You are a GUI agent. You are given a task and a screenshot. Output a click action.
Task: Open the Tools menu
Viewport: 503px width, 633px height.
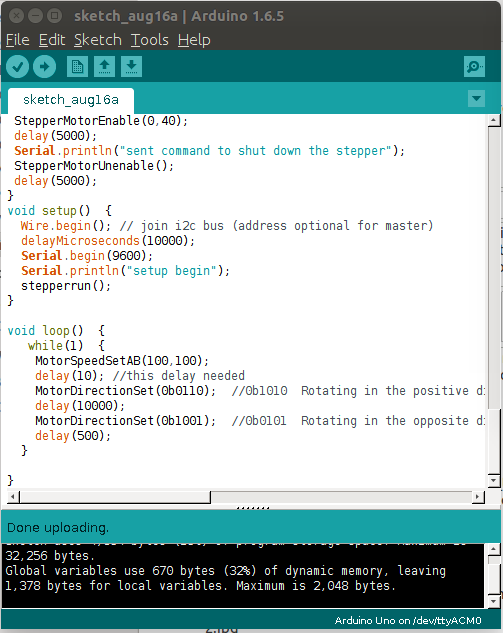click(x=149, y=40)
